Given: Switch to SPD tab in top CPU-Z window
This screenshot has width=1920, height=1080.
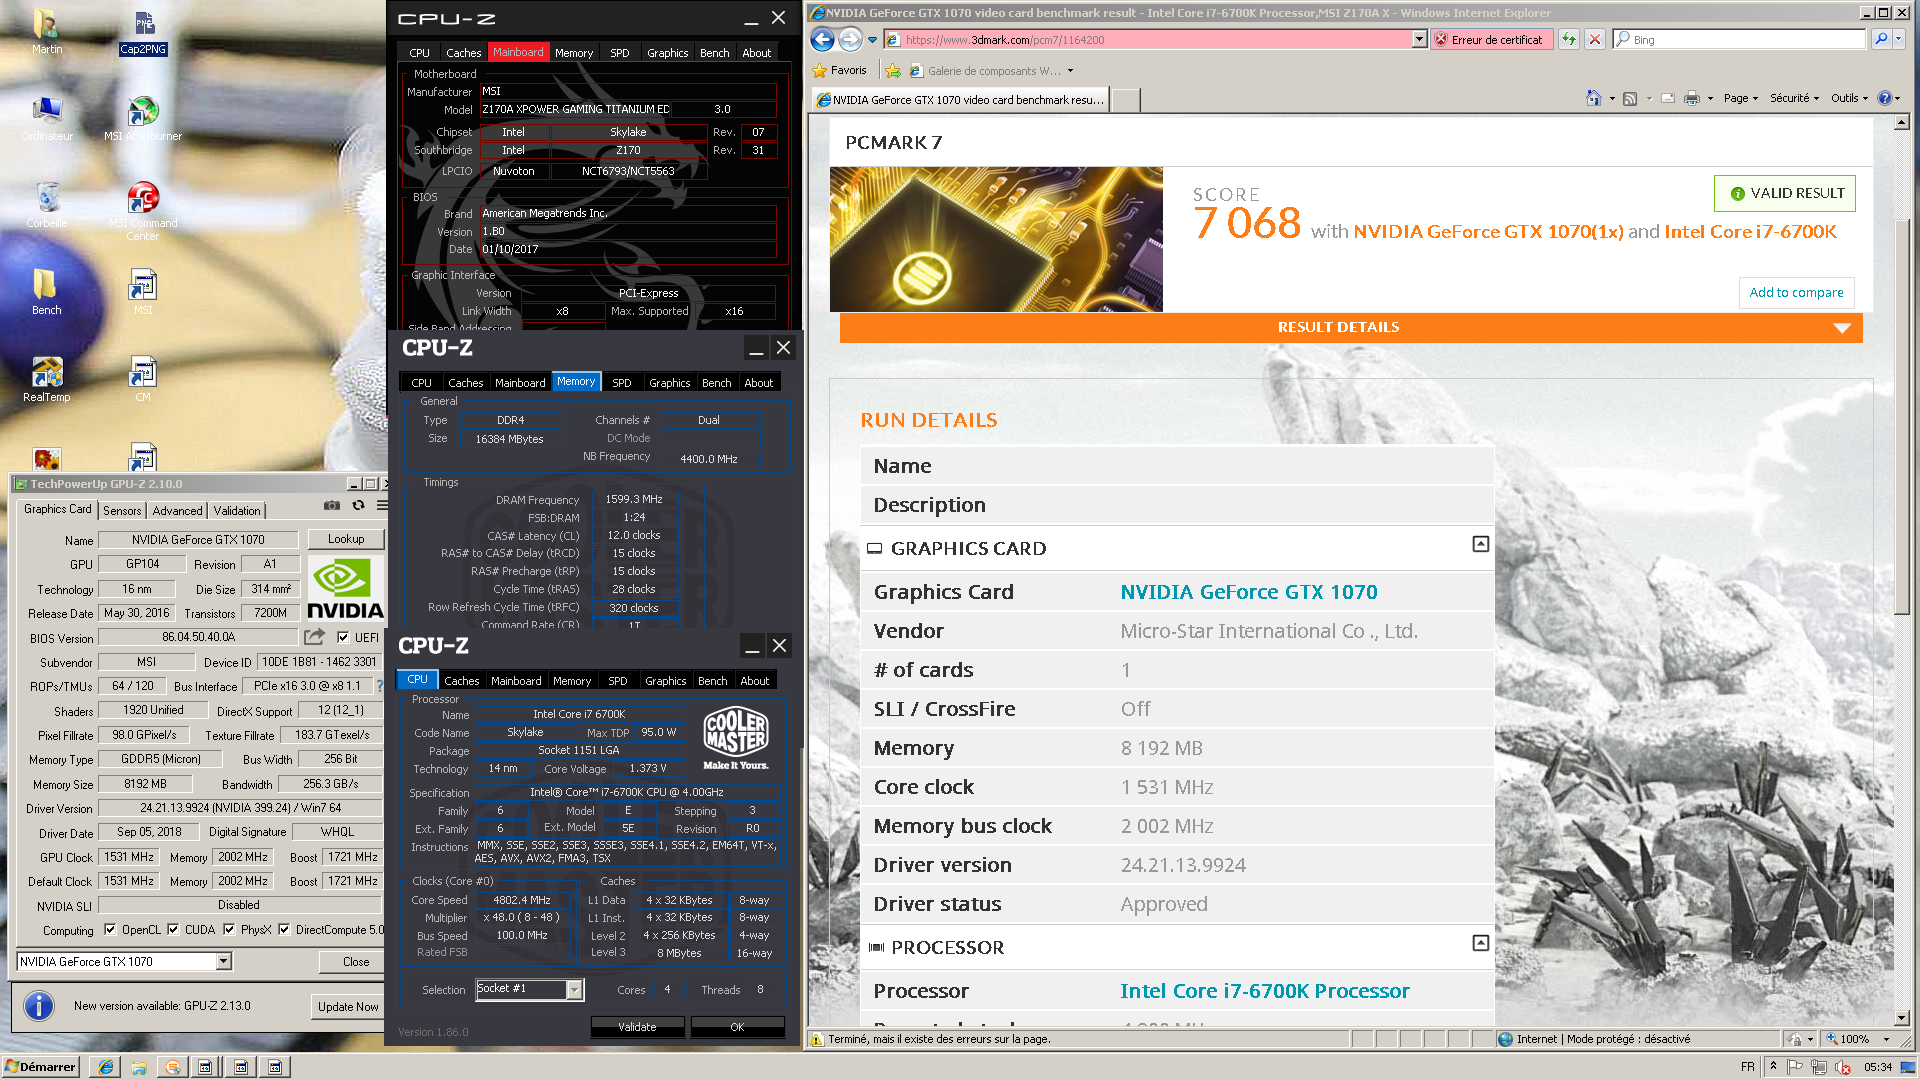Looking at the screenshot, I should coord(620,53).
